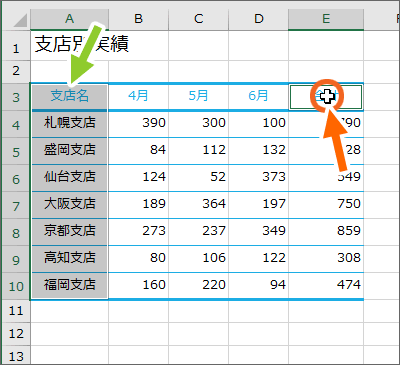Click the cell containing 122
The height and width of the screenshot is (365, 400).
pos(259,259)
